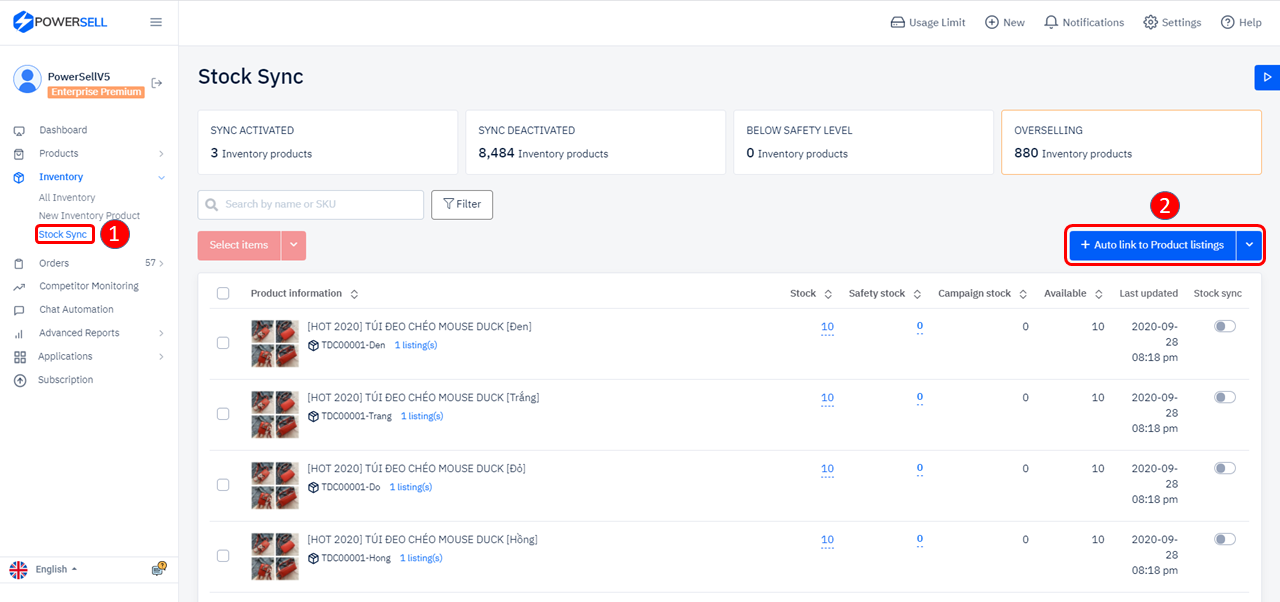Select the SYNC DEACTIVATED summary card
Image resolution: width=1280 pixels, height=602 pixels.
coord(596,142)
